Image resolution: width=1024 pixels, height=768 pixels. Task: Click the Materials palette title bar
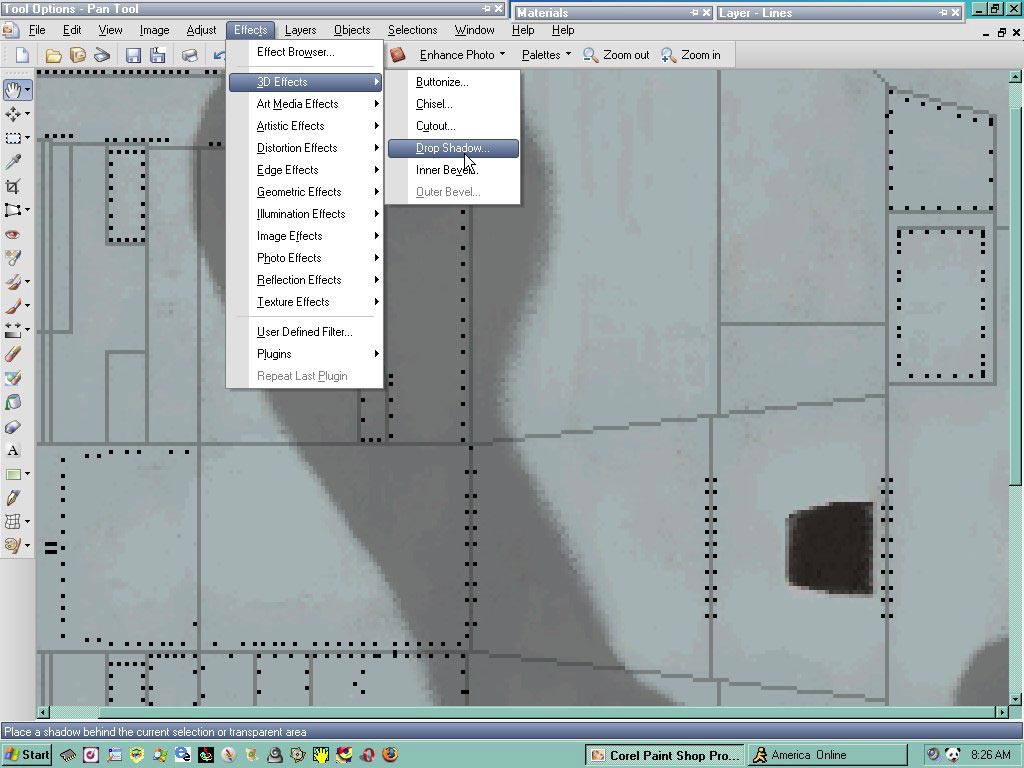click(x=613, y=12)
